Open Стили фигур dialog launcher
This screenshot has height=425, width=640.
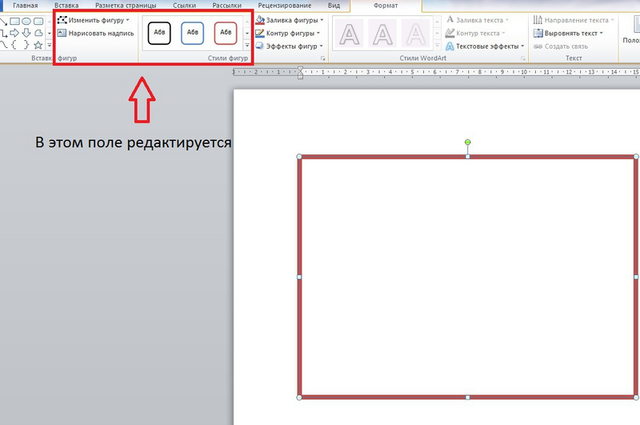tap(323, 59)
